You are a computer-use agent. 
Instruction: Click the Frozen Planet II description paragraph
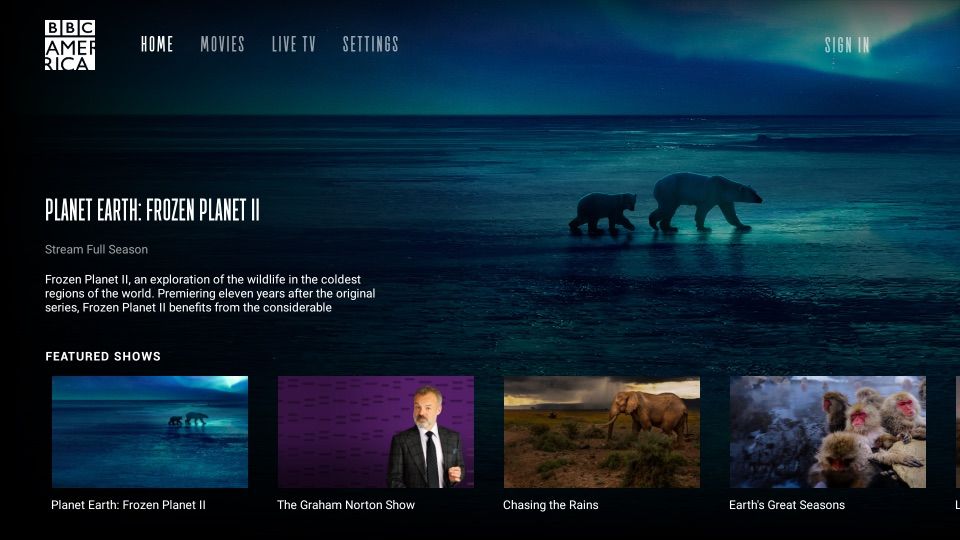click(x=210, y=293)
